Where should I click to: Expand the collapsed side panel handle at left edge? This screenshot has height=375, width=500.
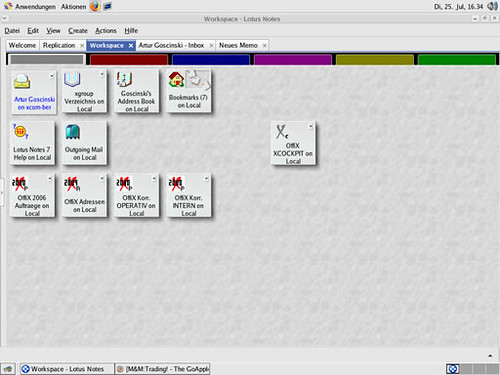pos(2,192)
